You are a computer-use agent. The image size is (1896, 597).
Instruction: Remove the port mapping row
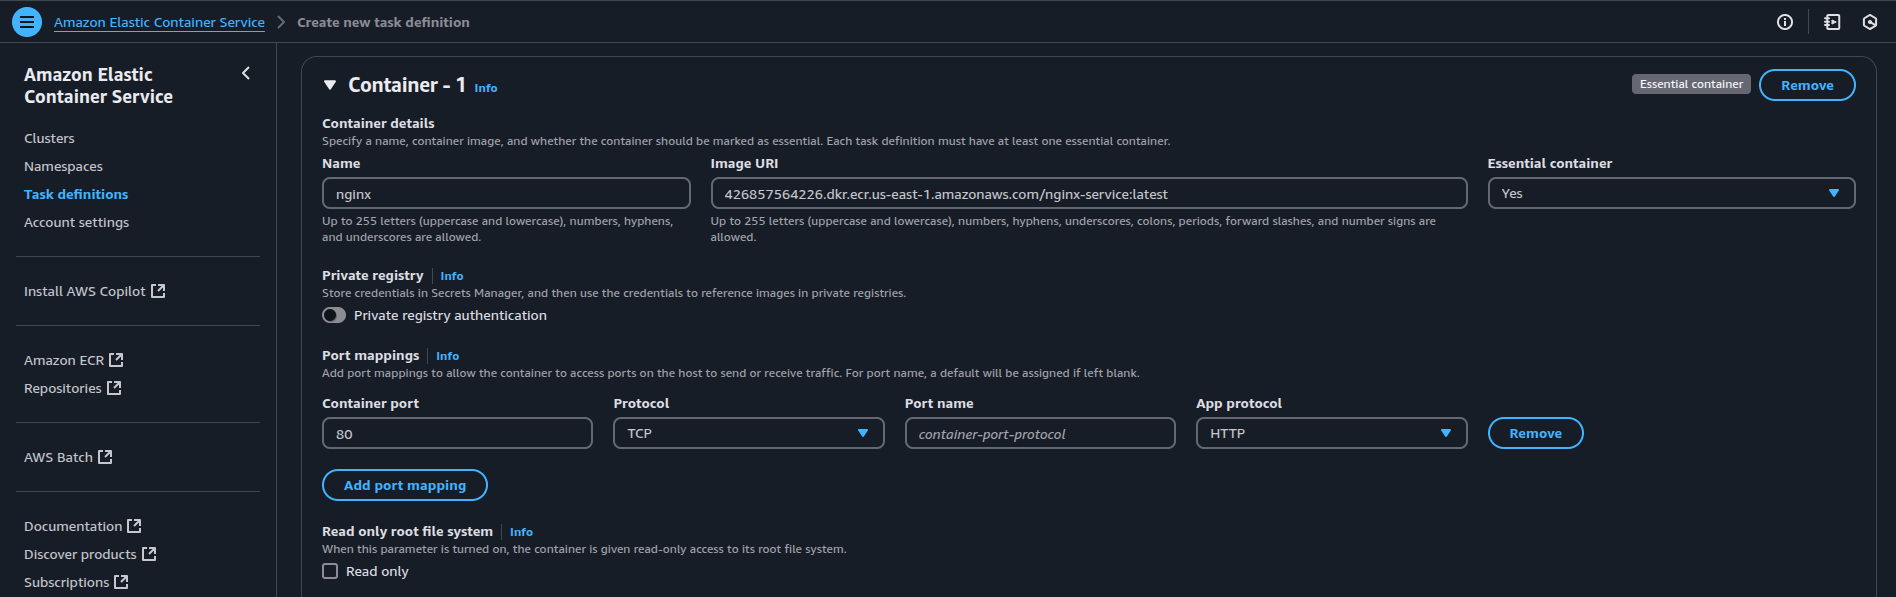(1534, 433)
